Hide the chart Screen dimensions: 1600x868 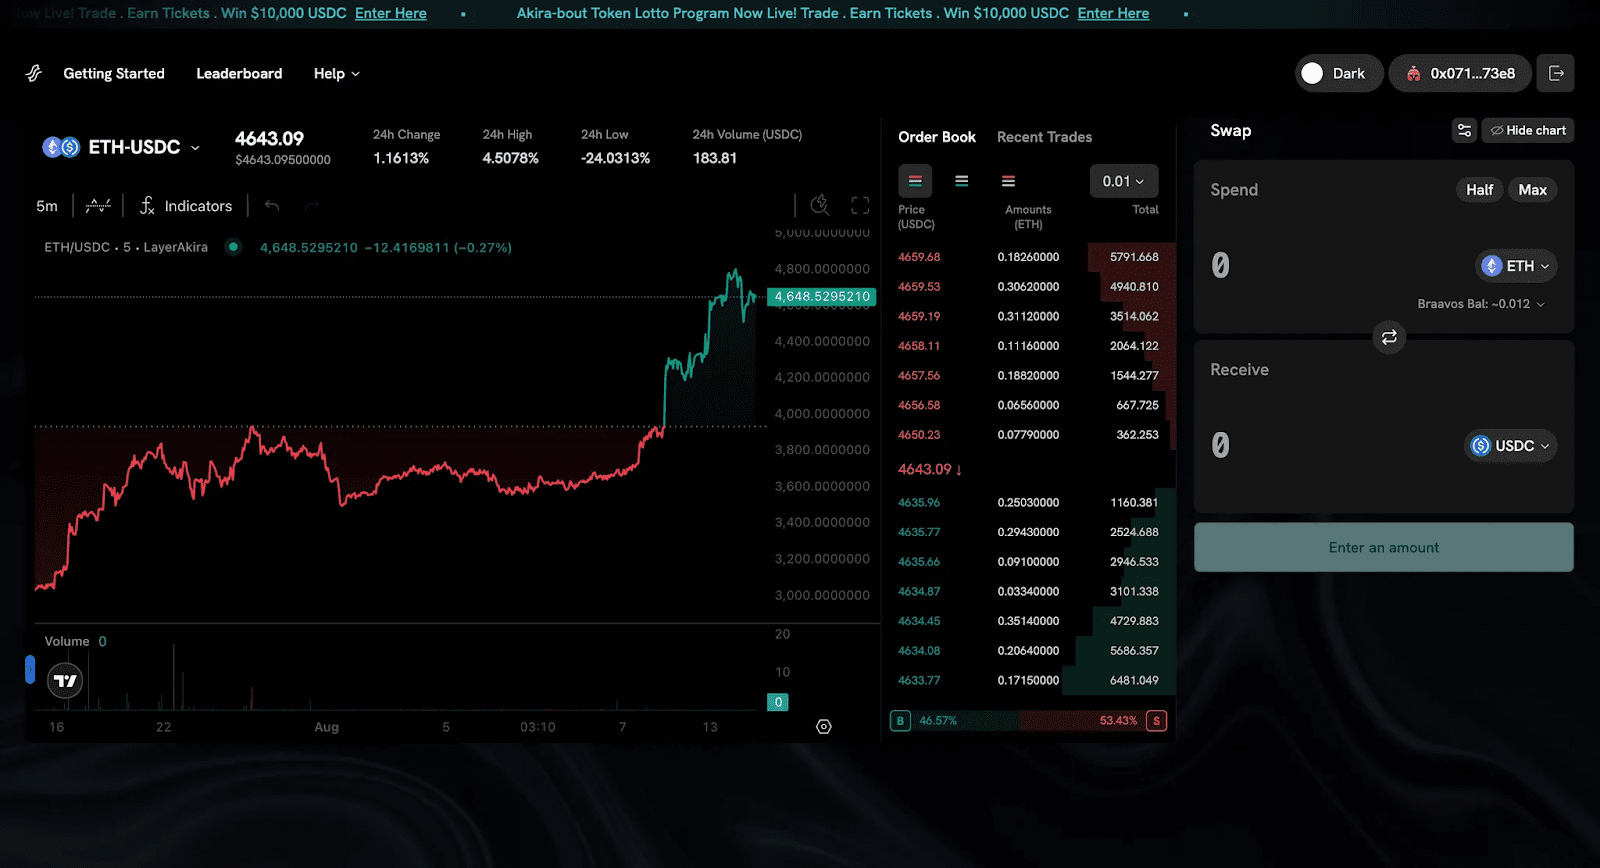tap(1528, 130)
